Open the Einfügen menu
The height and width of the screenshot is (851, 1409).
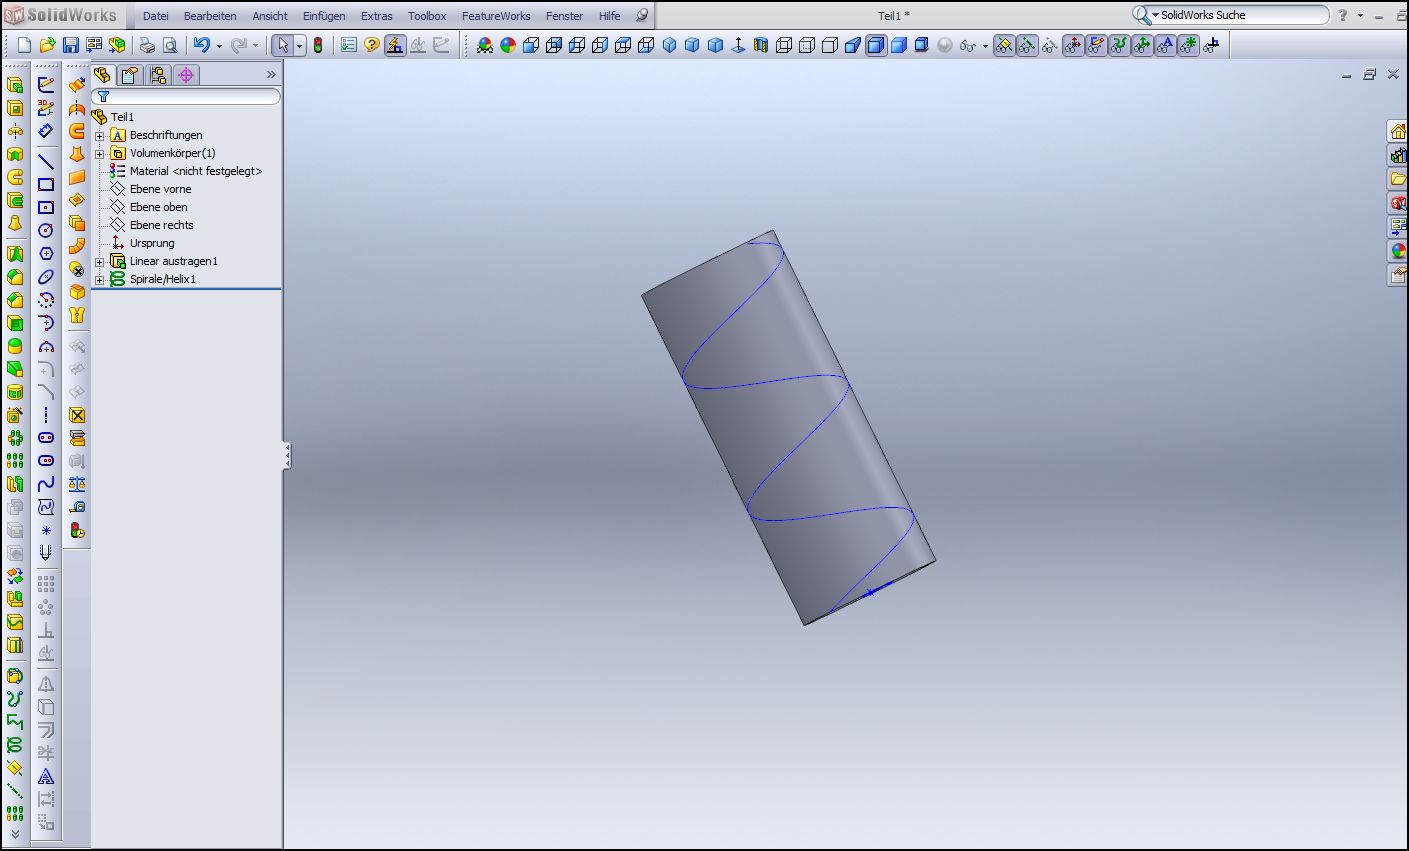(324, 16)
